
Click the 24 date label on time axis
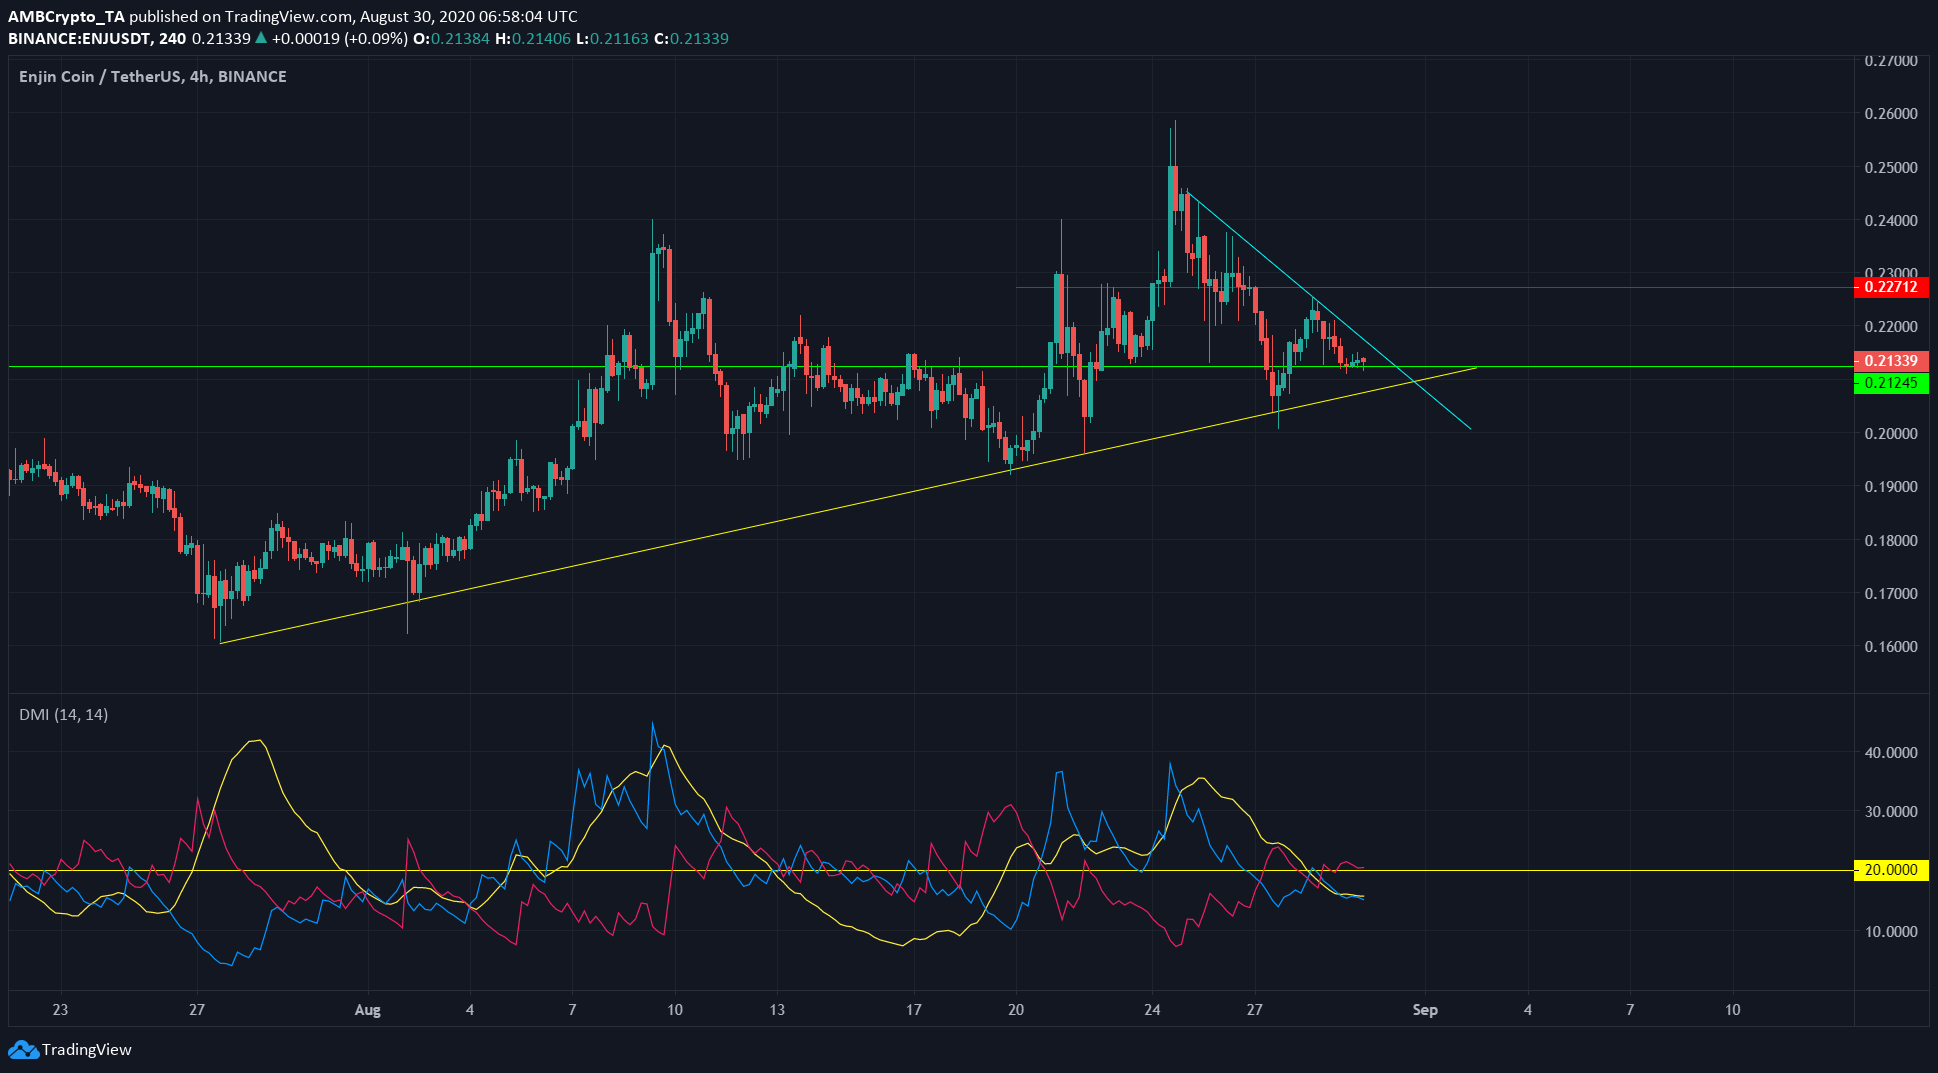point(1152,1010)
